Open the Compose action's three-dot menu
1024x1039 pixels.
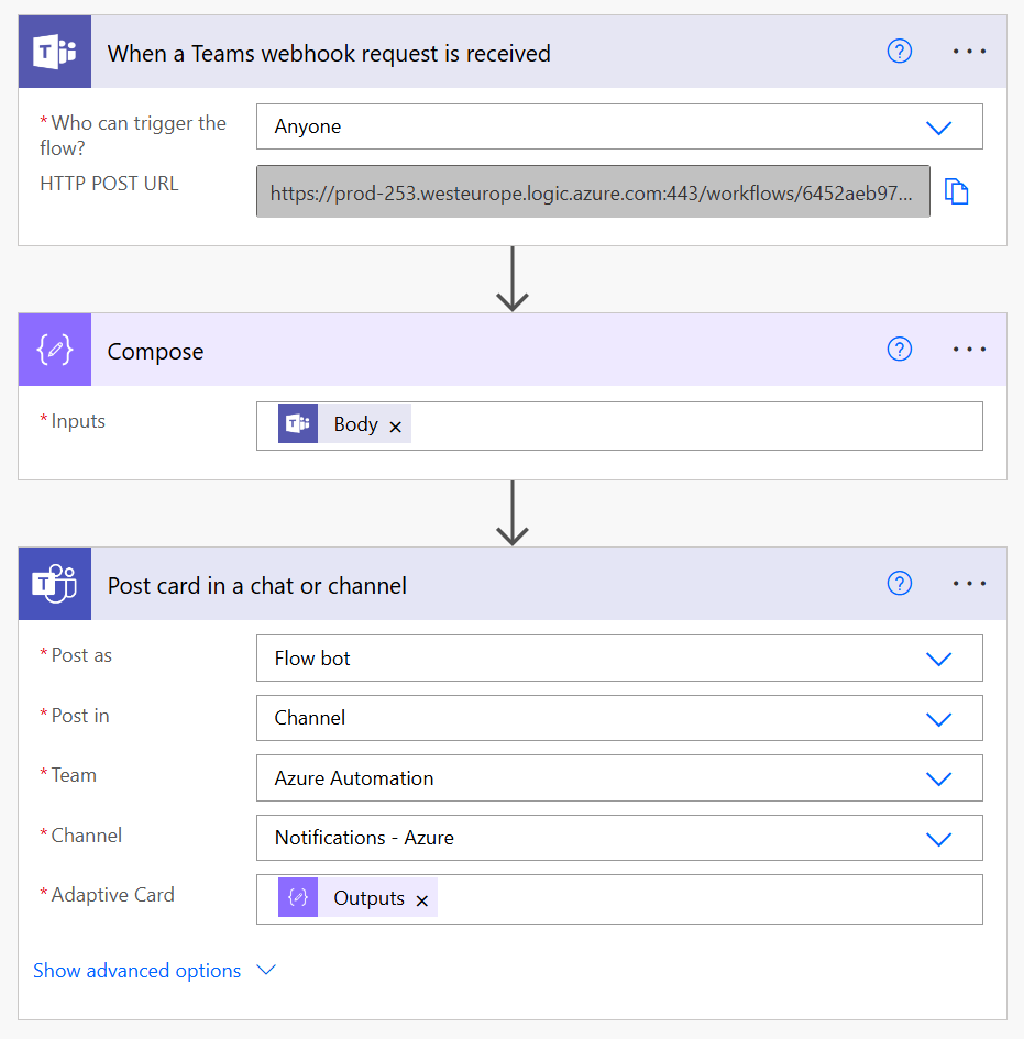(970, 349)
